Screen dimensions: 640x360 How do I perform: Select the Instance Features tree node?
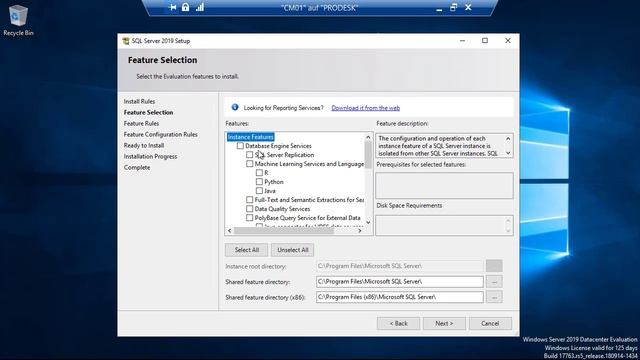(251, 137)
